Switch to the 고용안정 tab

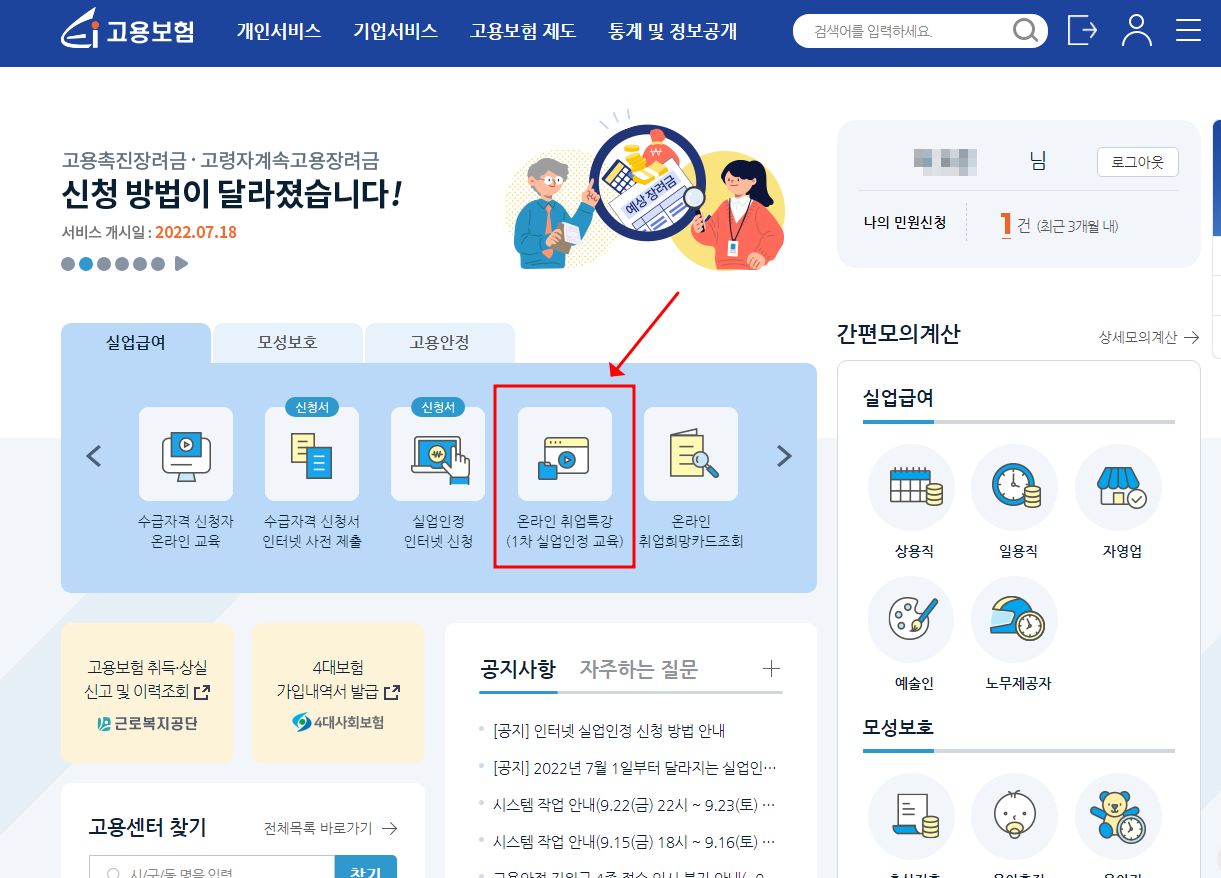(x=440, y=343)
